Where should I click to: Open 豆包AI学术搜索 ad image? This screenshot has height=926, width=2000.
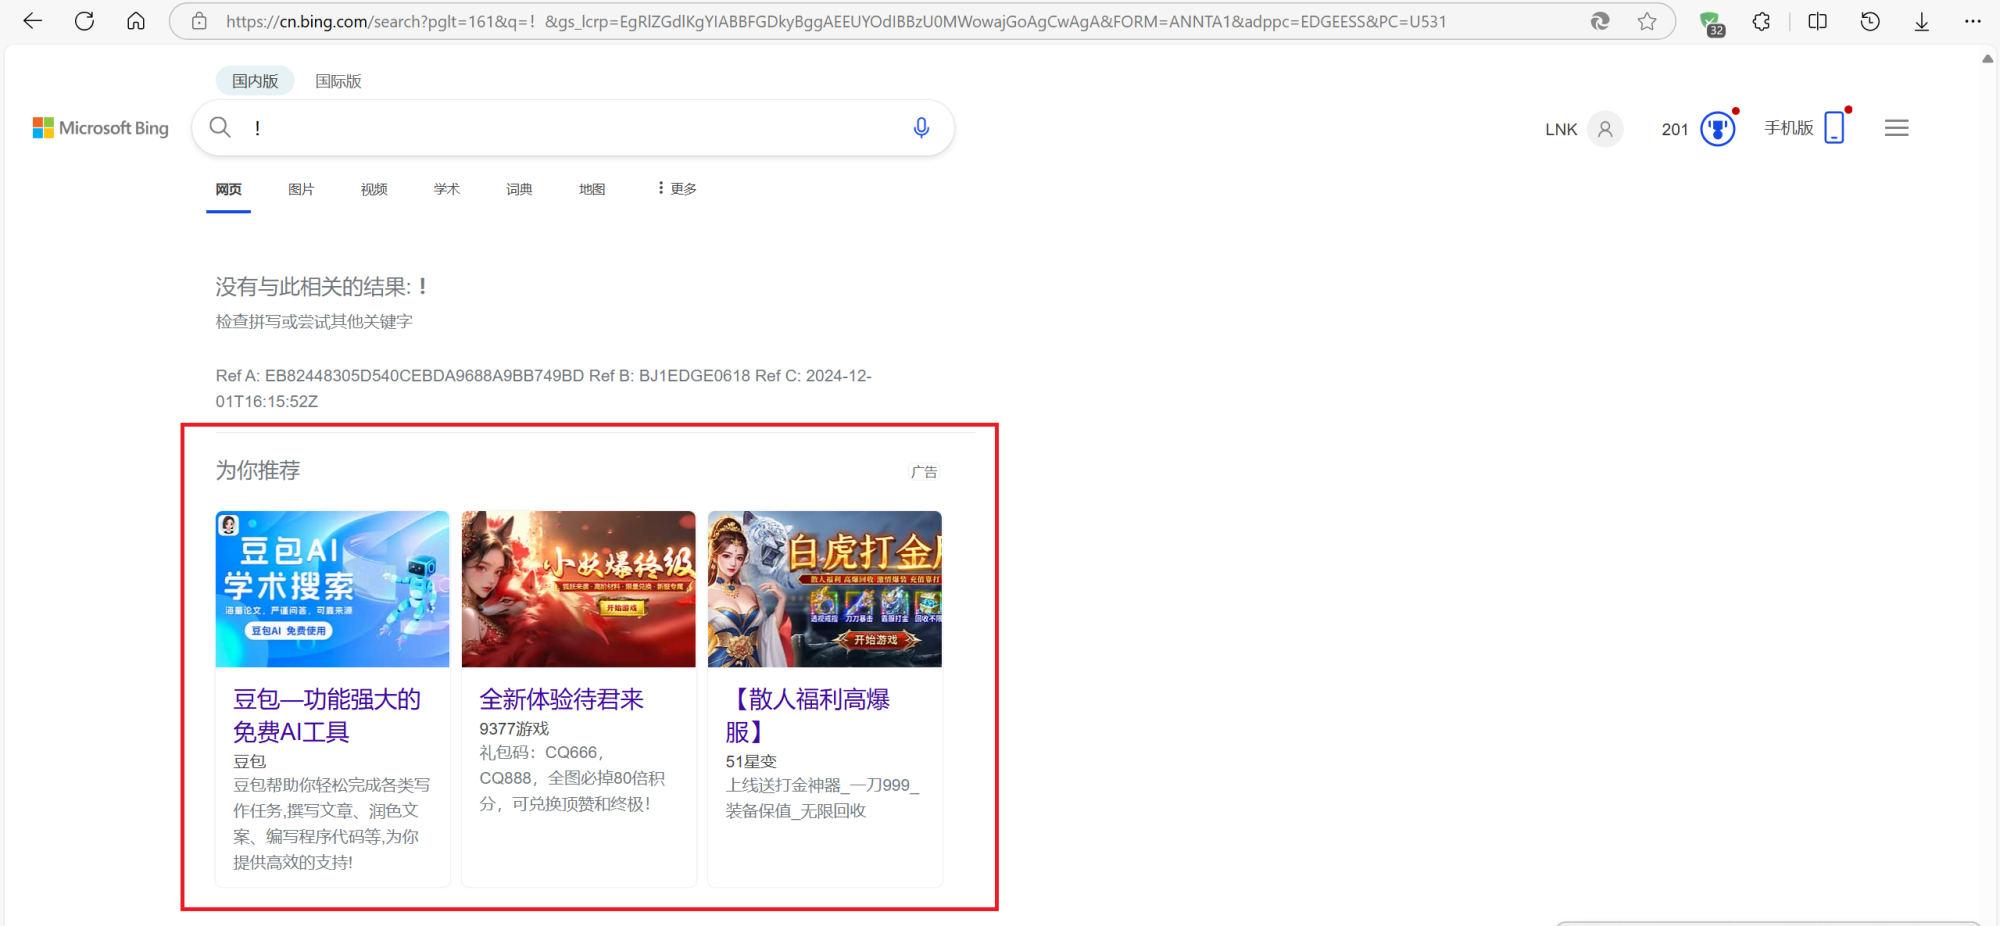tap(332, 589)
